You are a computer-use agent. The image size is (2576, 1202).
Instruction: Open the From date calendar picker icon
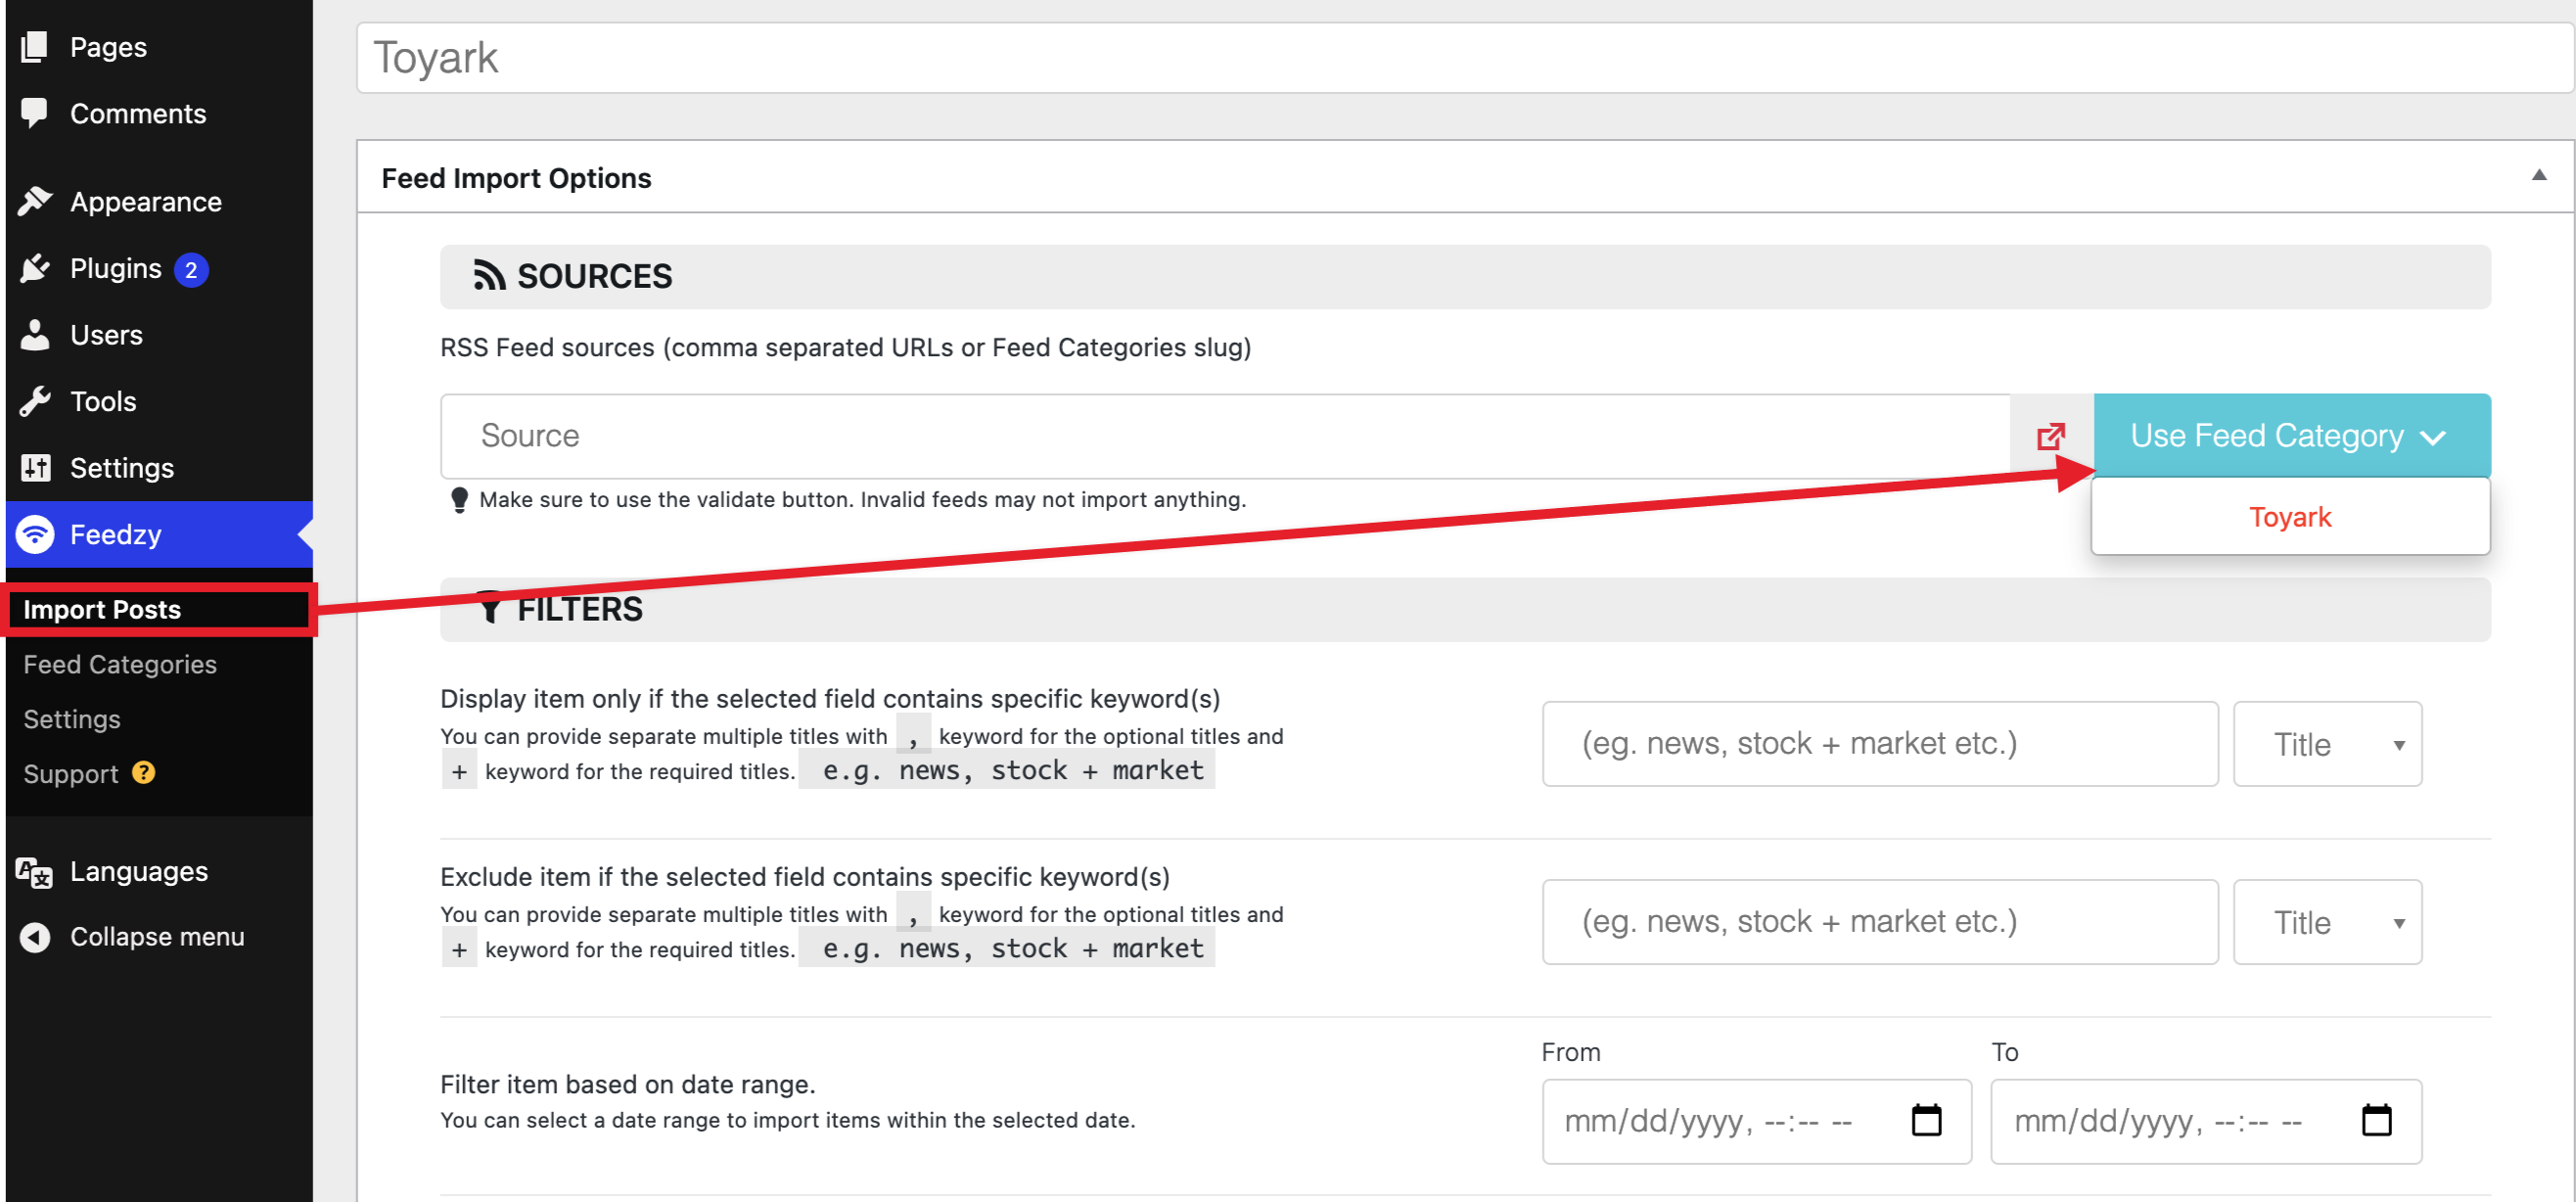pyautogui.click(x=1926, y=1120)
